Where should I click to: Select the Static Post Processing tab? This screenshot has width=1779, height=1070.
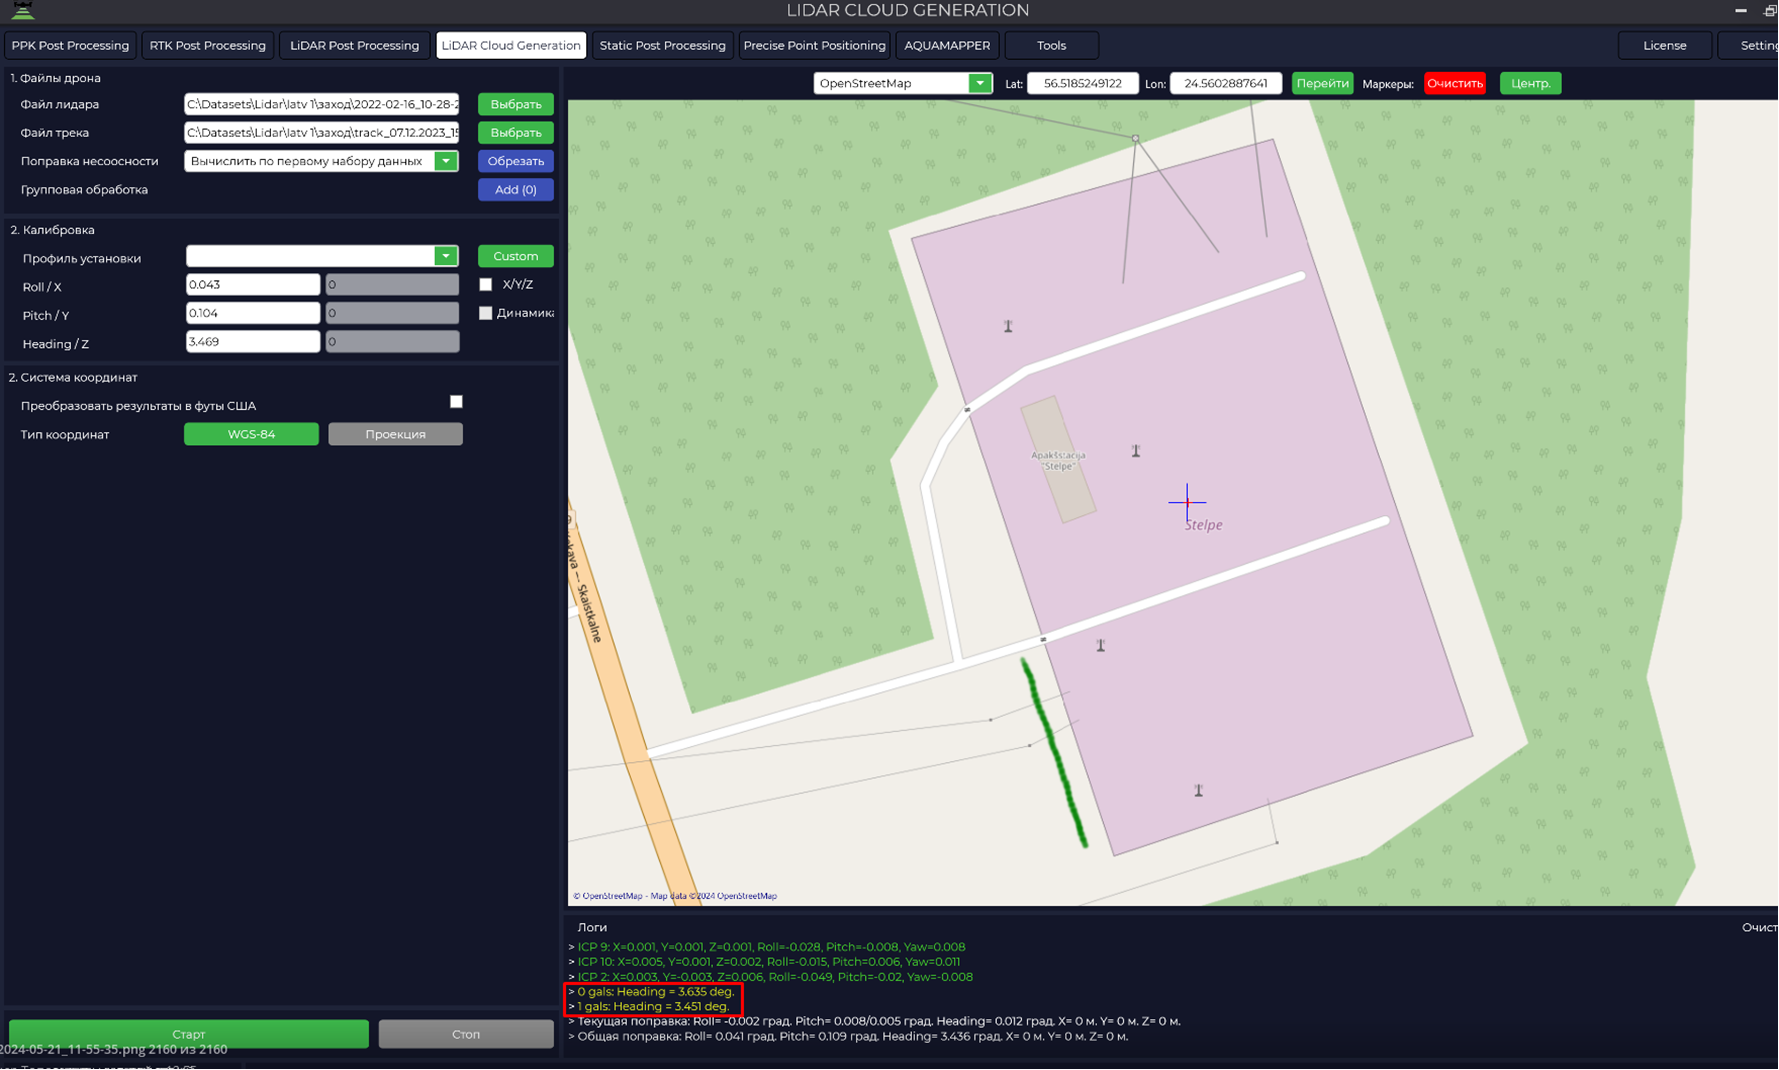(x=662, y=45)
